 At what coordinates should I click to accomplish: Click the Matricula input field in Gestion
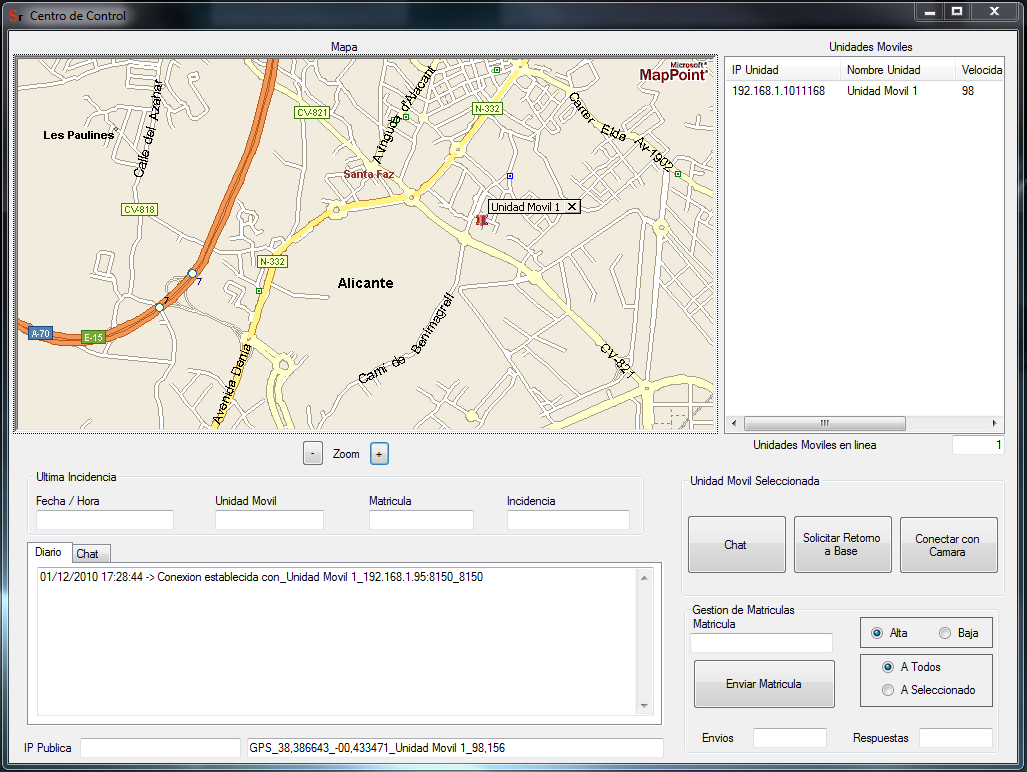[x=761, y=643]
